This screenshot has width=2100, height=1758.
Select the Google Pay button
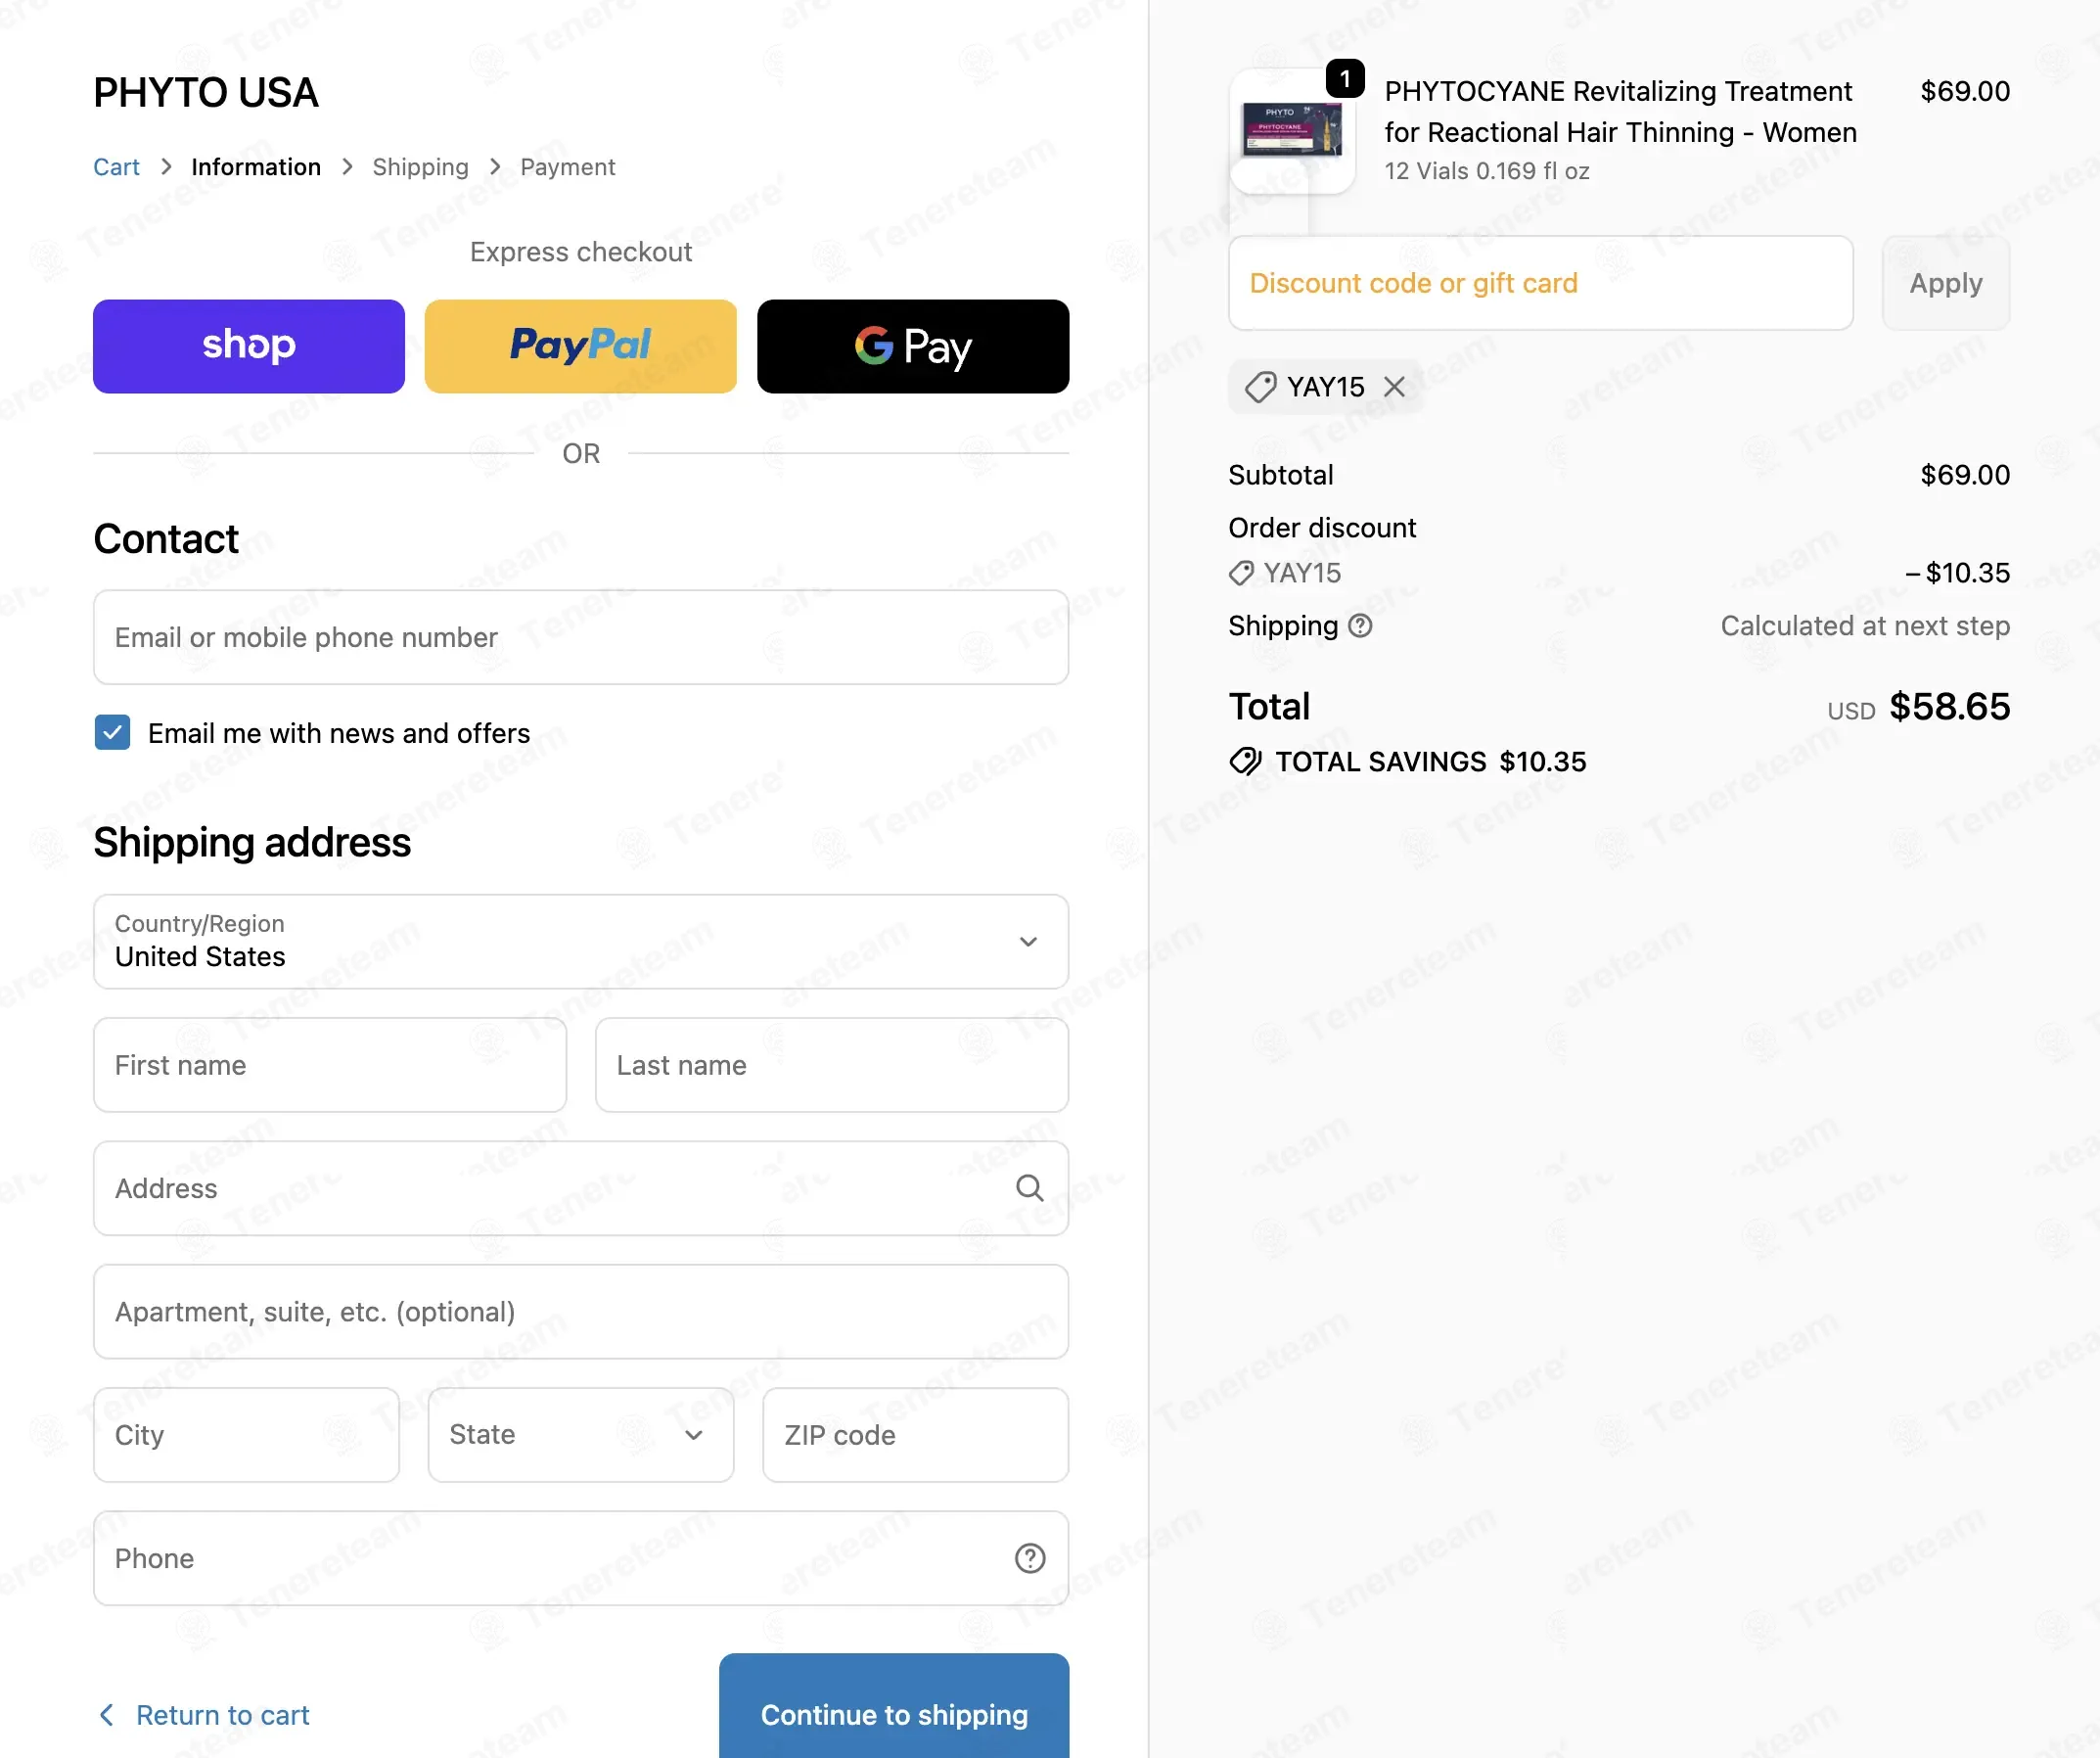912,346
